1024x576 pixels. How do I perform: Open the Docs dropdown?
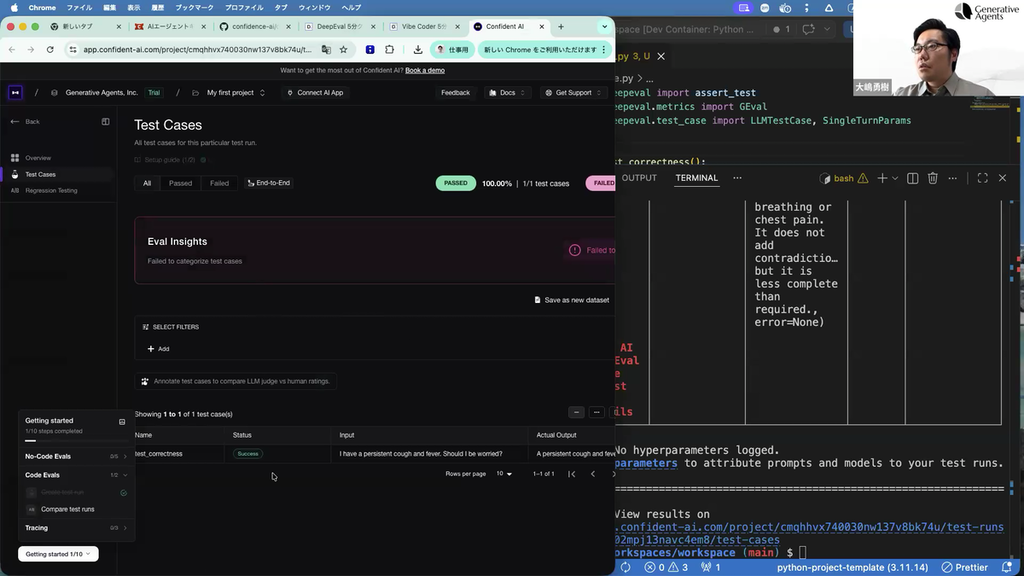coord(507,93)
